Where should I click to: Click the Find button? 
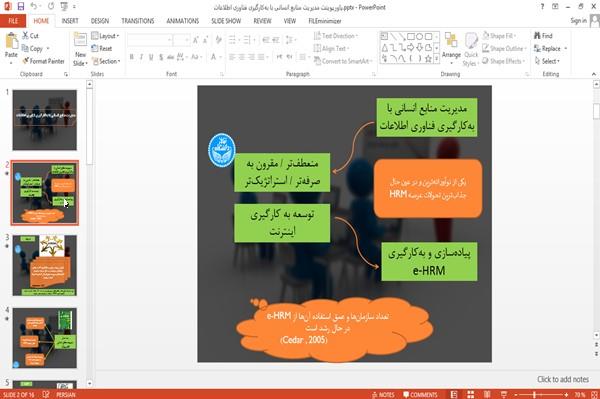tap(543, 36)
